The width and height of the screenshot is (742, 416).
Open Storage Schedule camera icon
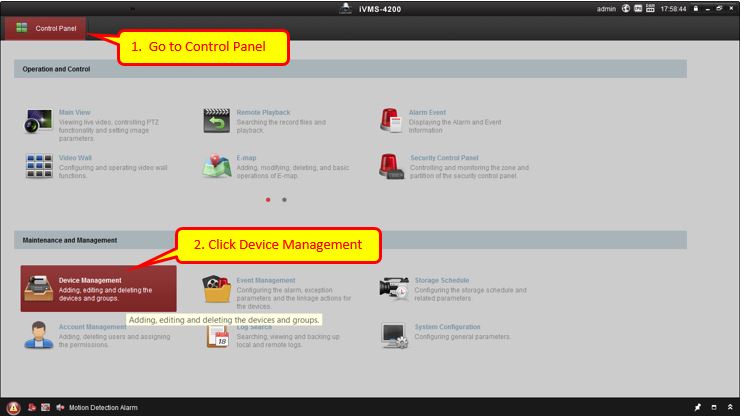point(395,288)
